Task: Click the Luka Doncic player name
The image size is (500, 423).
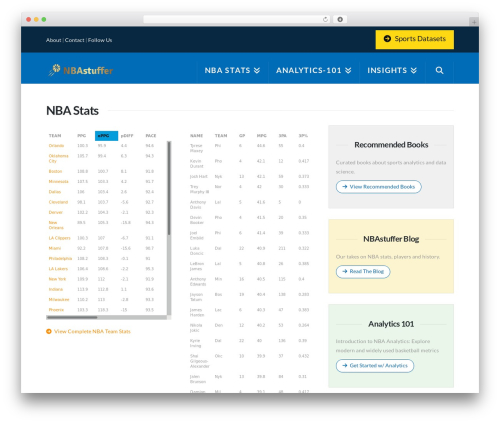Action: [197, 251]
